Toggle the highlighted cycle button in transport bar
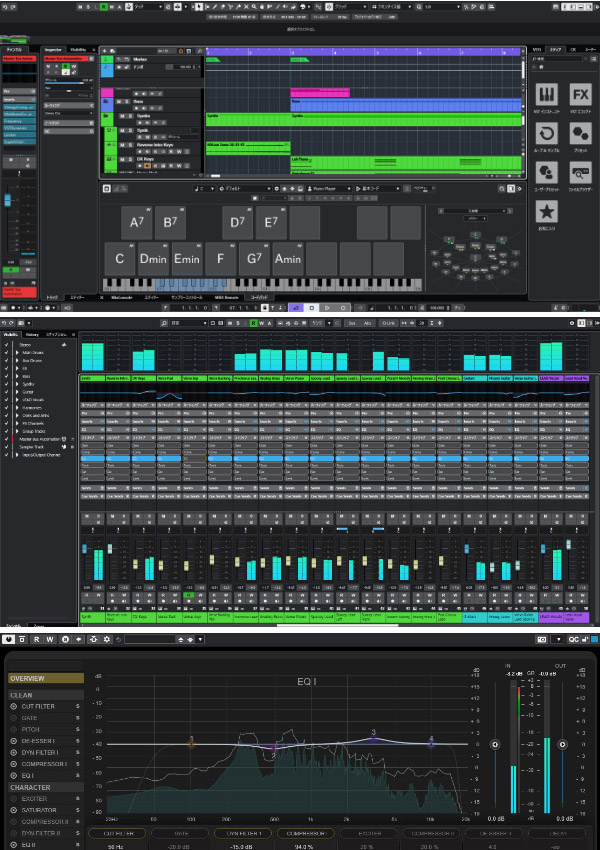Image resolution: width=600 pixels, height=850 pixels. (x=296, y=307)
